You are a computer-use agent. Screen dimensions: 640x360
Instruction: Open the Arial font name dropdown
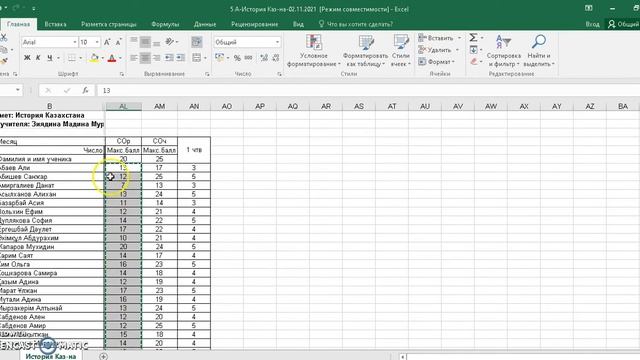click(75, 42)
